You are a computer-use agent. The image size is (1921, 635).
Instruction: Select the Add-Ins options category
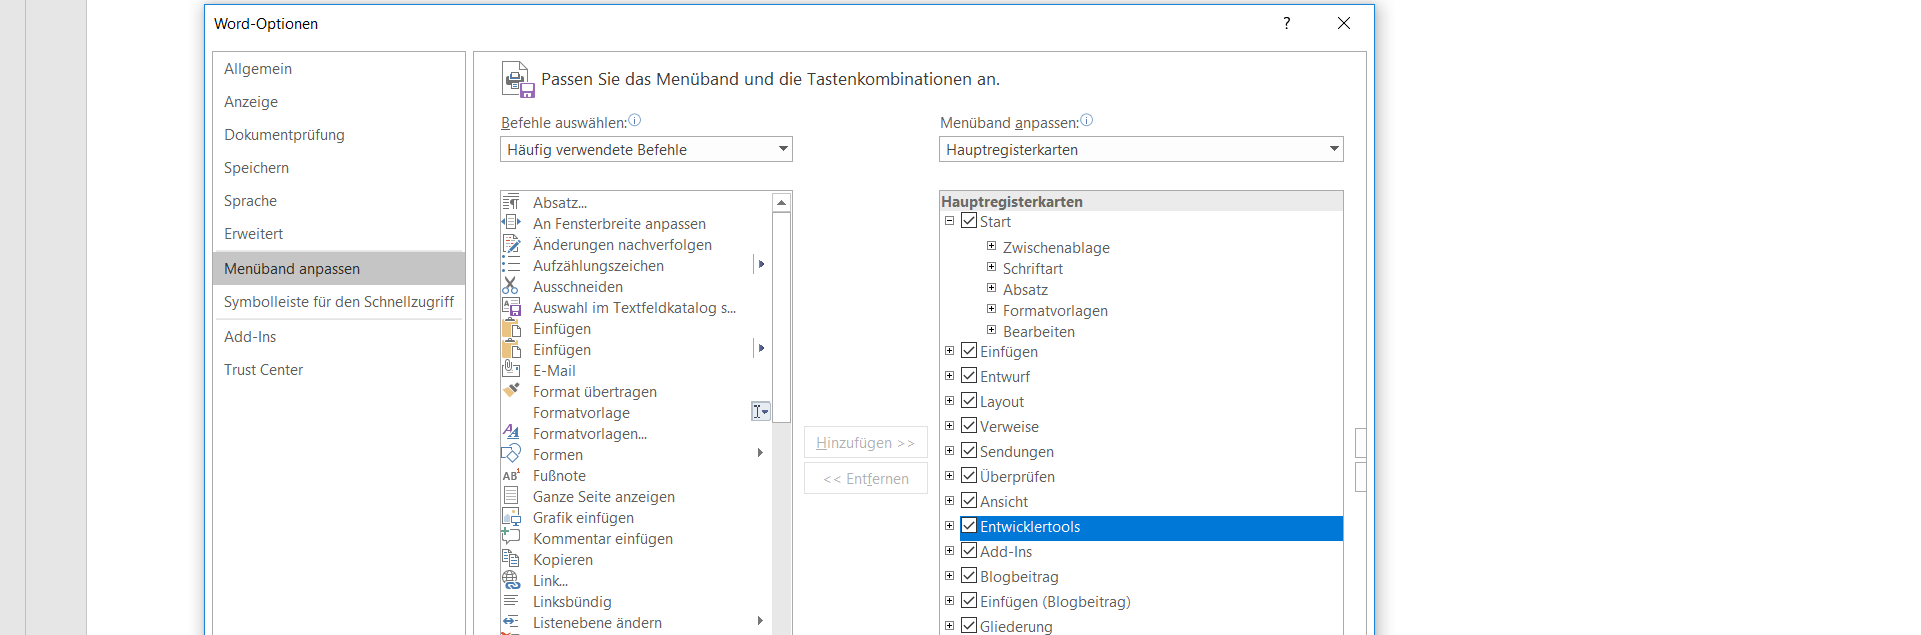(339, 337)
